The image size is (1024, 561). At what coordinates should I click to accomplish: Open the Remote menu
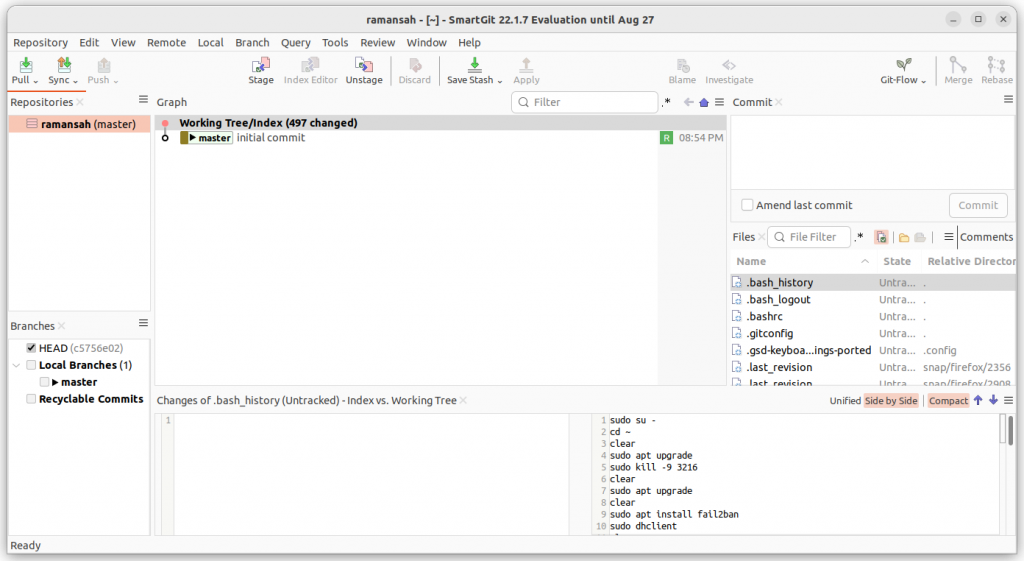[167, 42]
